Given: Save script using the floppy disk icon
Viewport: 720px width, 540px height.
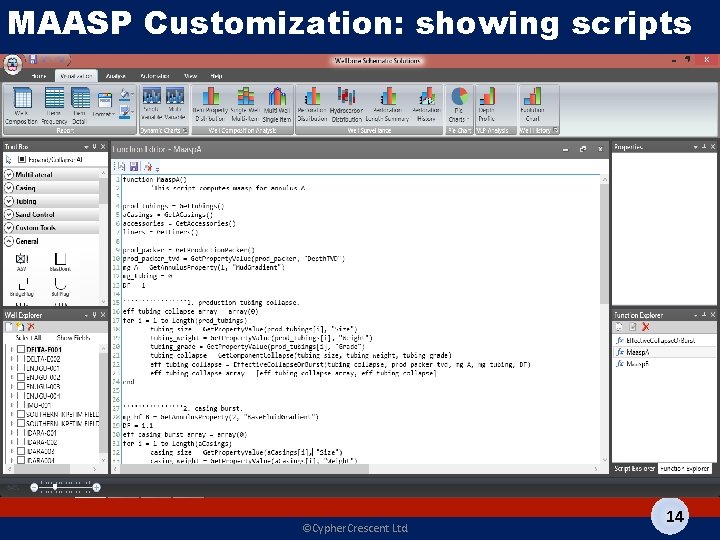Looking at the screenshot, I should tap(134, 166).
